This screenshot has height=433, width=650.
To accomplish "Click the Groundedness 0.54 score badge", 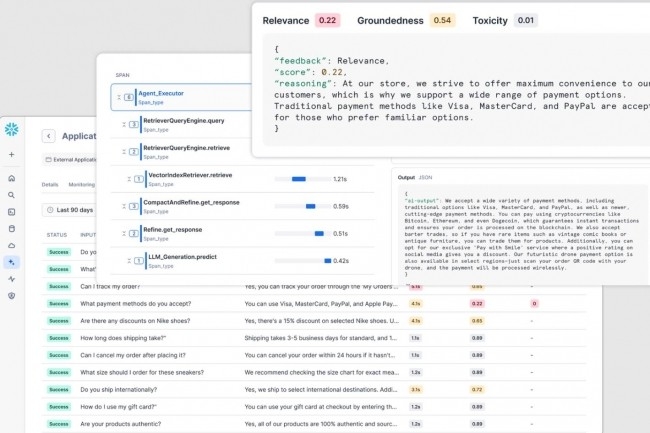I will [x=444, y=21].
